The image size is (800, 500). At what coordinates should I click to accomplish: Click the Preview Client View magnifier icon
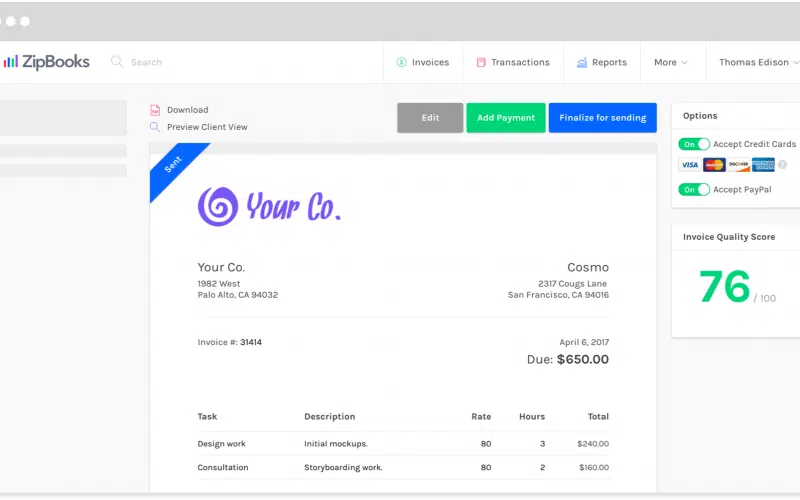pyautogui.click(x=155, y=127)
